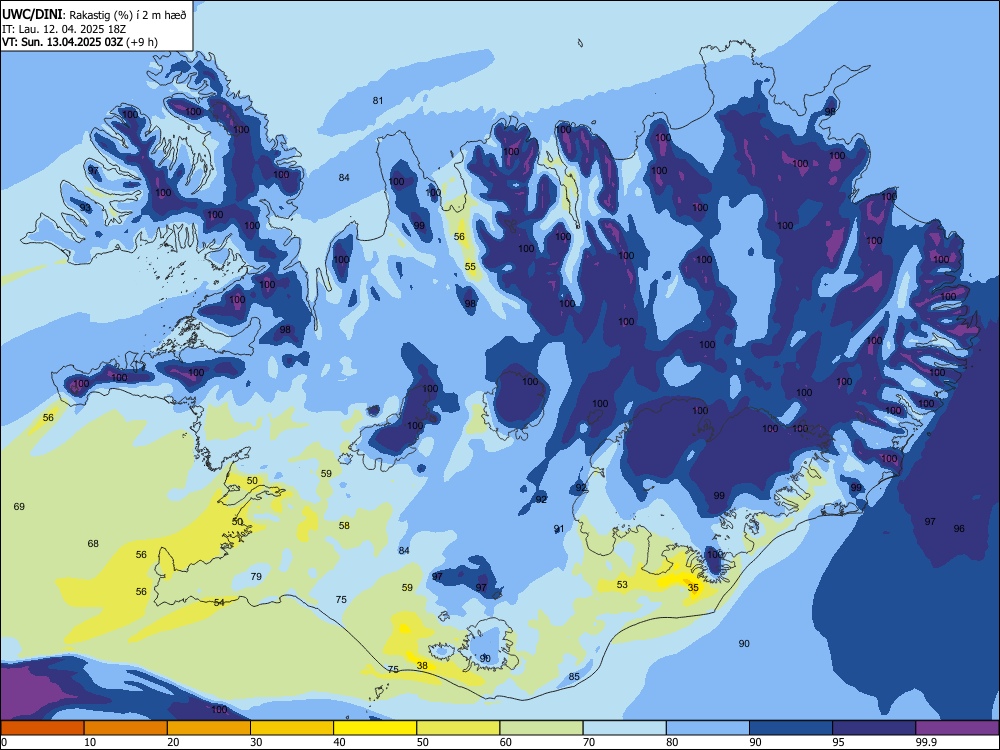The height and width of the screenshot is (750, 1000).
Task: Click the purple legend swatch above 99.9
Action: tap(957, 728)
